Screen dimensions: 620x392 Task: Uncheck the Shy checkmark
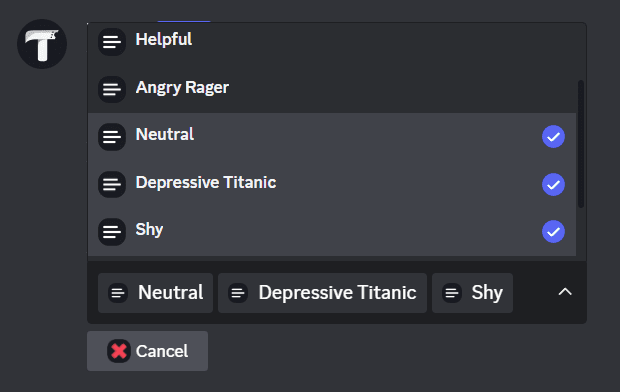[x=553, y=231]
